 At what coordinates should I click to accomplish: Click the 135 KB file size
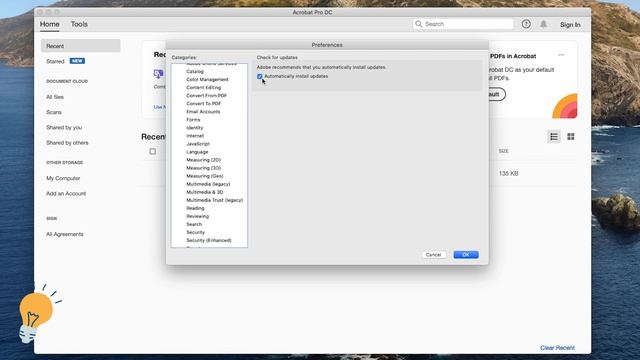coord(508,173)
